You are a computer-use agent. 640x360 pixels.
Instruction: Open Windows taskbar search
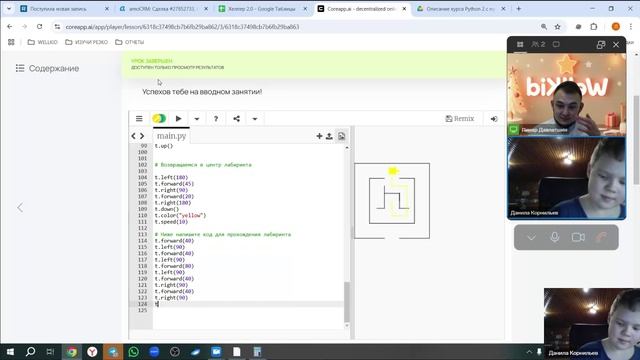[30, 351]
